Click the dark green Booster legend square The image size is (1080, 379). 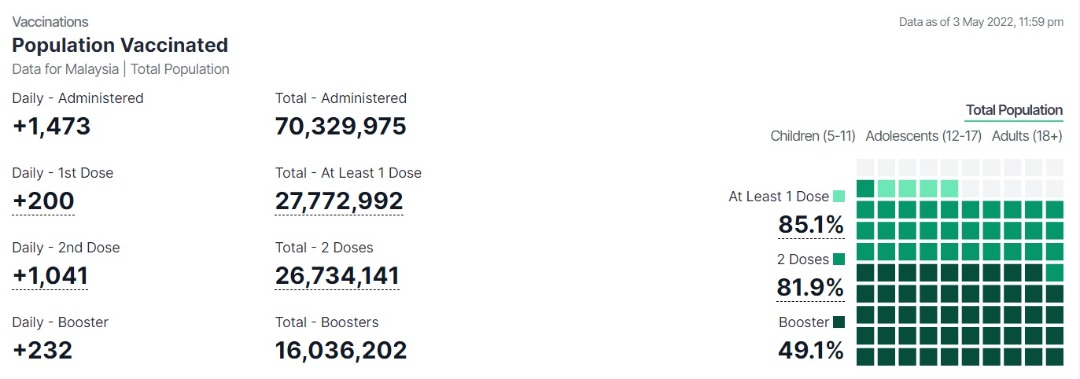click(x=839, y=322)
